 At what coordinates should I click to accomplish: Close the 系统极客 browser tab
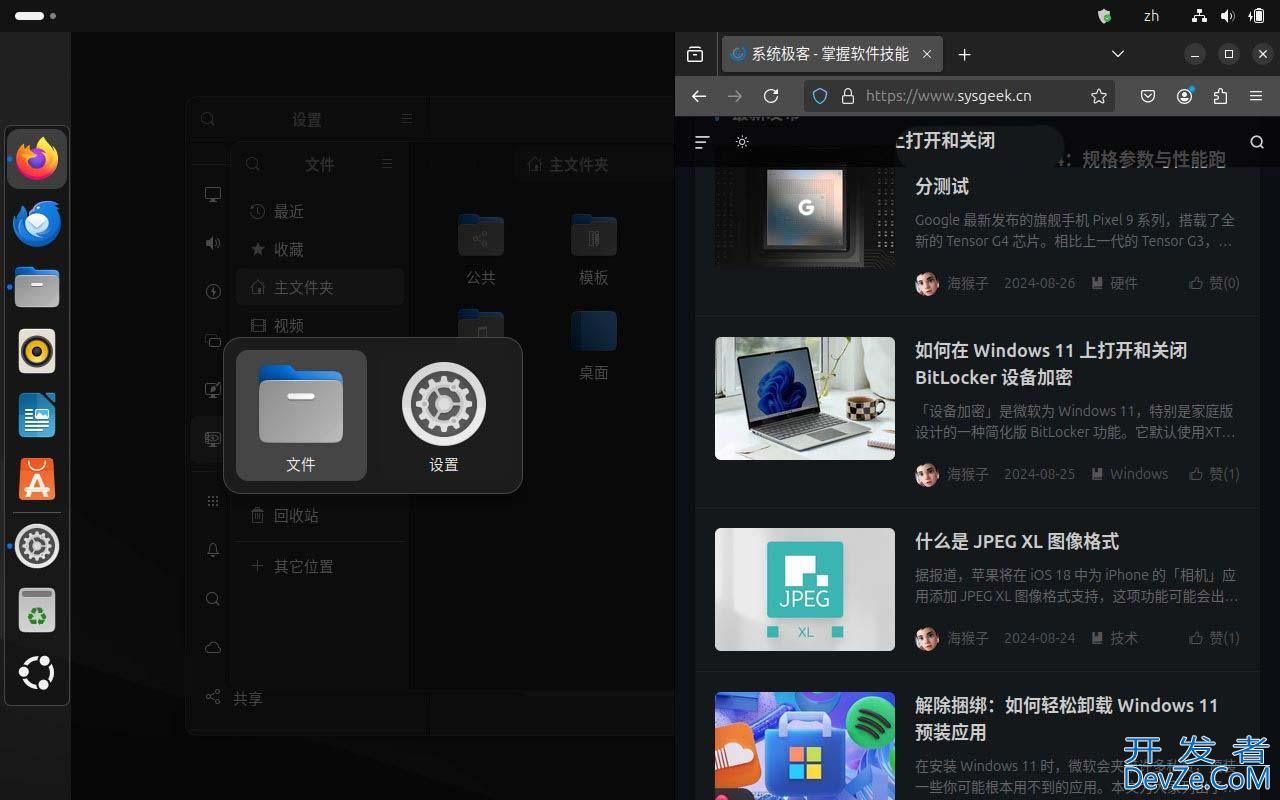click(927, 54)
